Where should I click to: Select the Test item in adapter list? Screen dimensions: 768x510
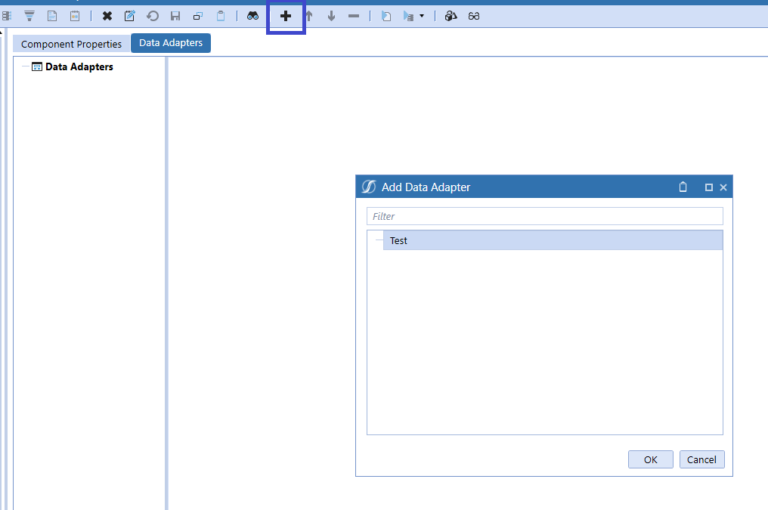(399, 241)
